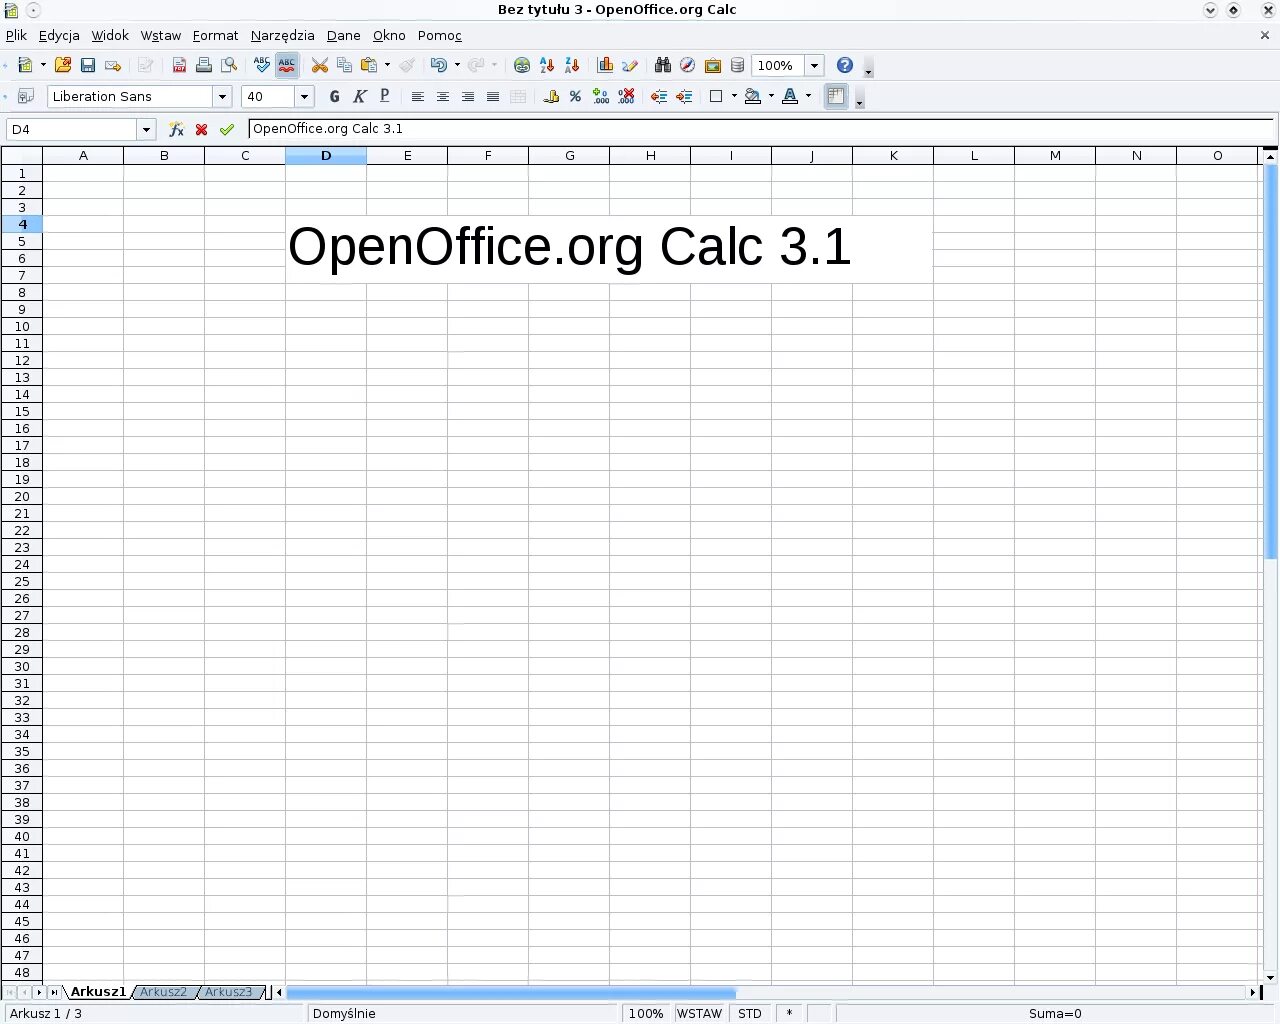
Task: Sort ascending A to Z
Action: tap(547, 65)
